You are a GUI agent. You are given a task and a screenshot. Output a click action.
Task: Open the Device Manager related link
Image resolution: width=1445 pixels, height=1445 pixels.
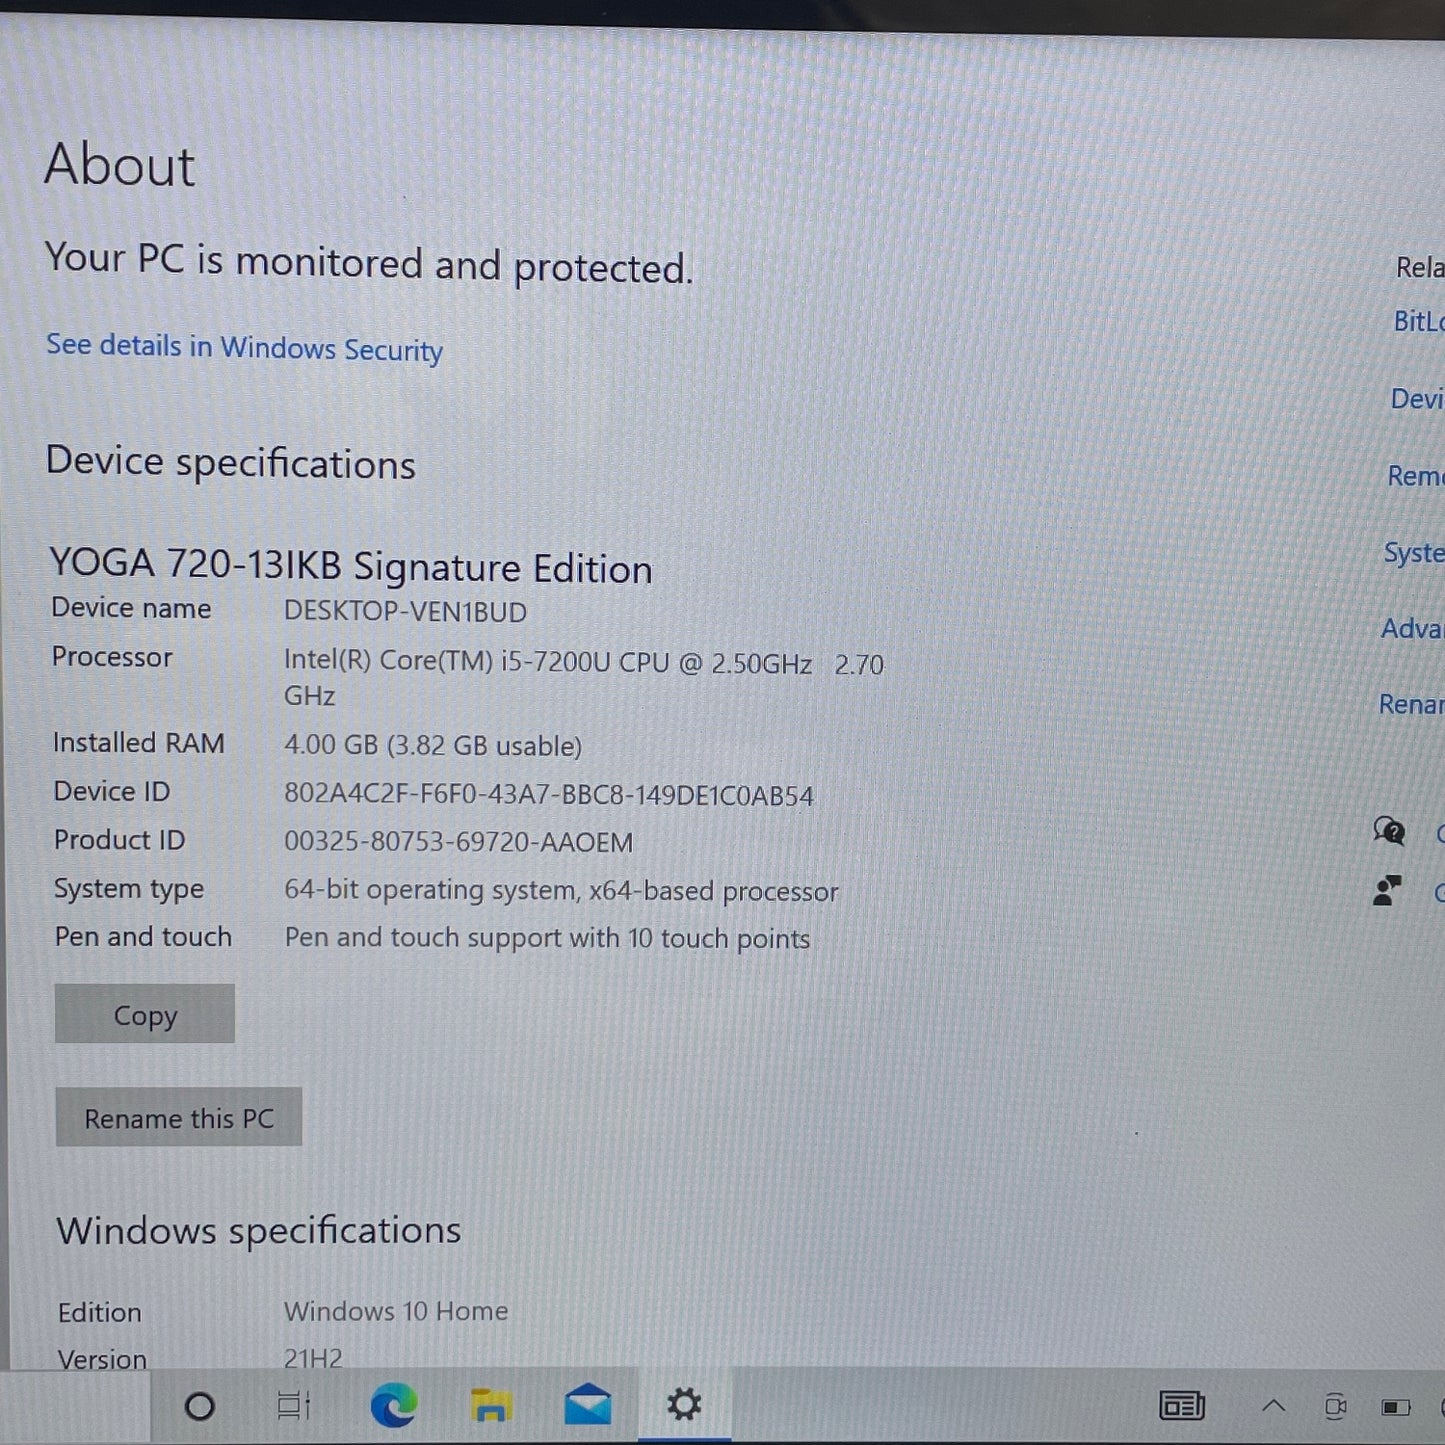(x=1417, y=399)
